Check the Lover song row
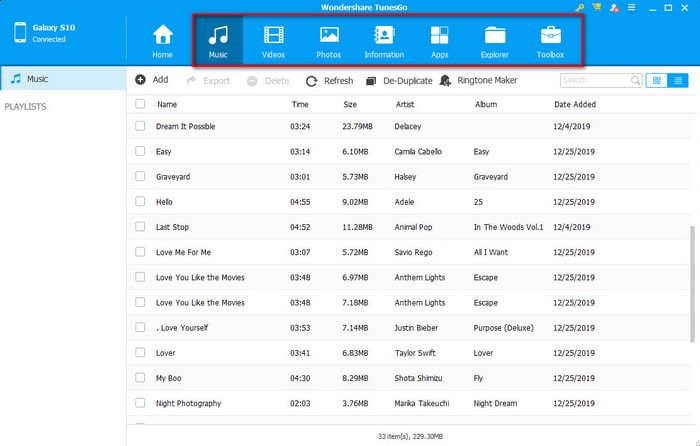700x446 pixels. 140,353
